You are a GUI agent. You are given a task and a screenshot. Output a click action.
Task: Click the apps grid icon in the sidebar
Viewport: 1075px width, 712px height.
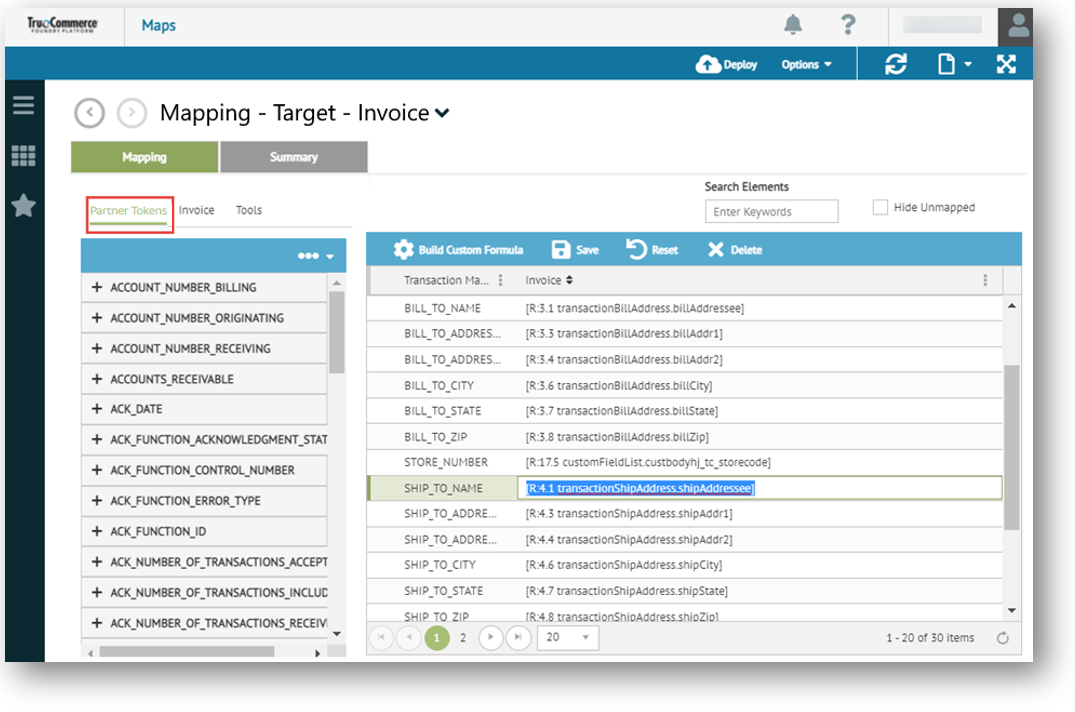coord(23,156)
